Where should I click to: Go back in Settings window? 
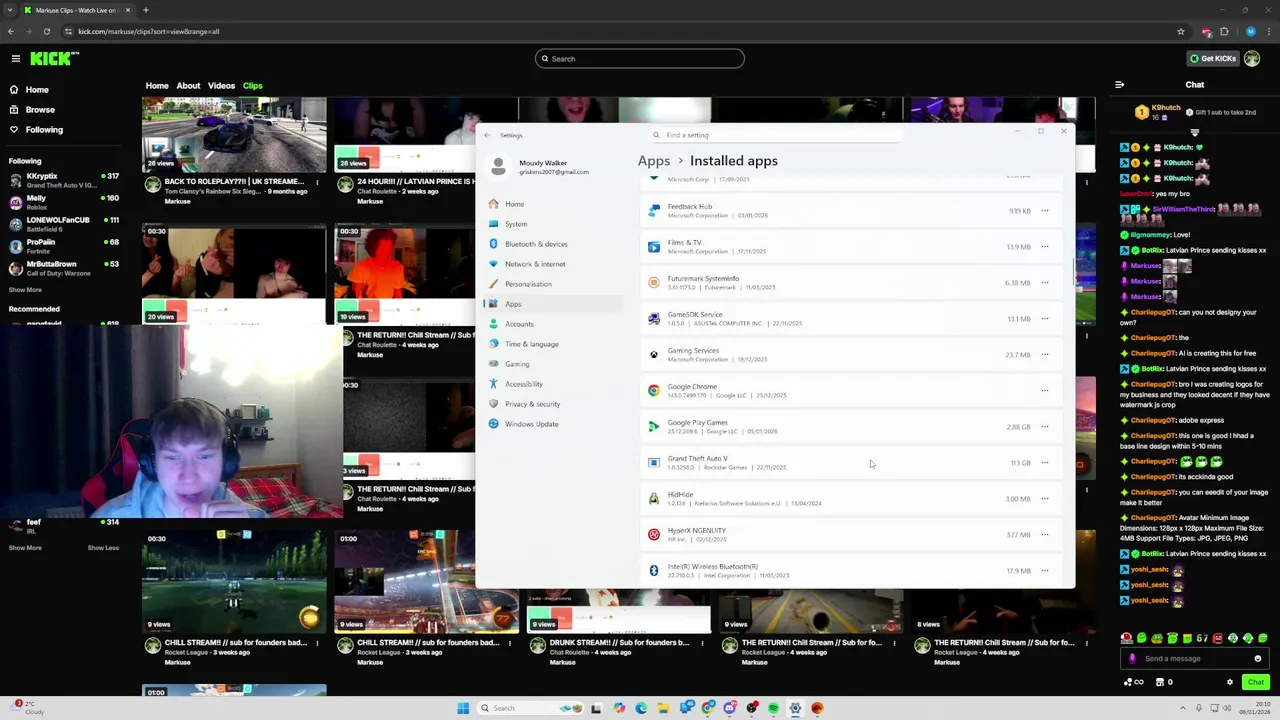click(x=487, y=135)
